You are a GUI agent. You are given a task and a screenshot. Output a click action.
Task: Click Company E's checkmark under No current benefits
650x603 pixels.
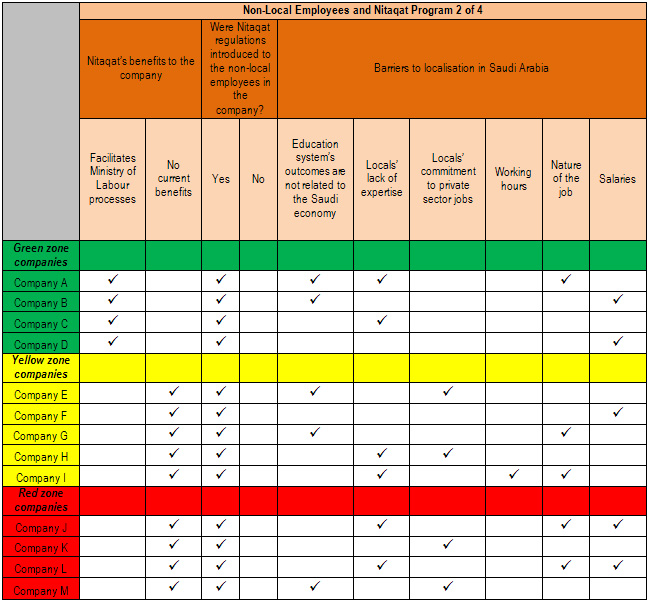tap(174, 391)
